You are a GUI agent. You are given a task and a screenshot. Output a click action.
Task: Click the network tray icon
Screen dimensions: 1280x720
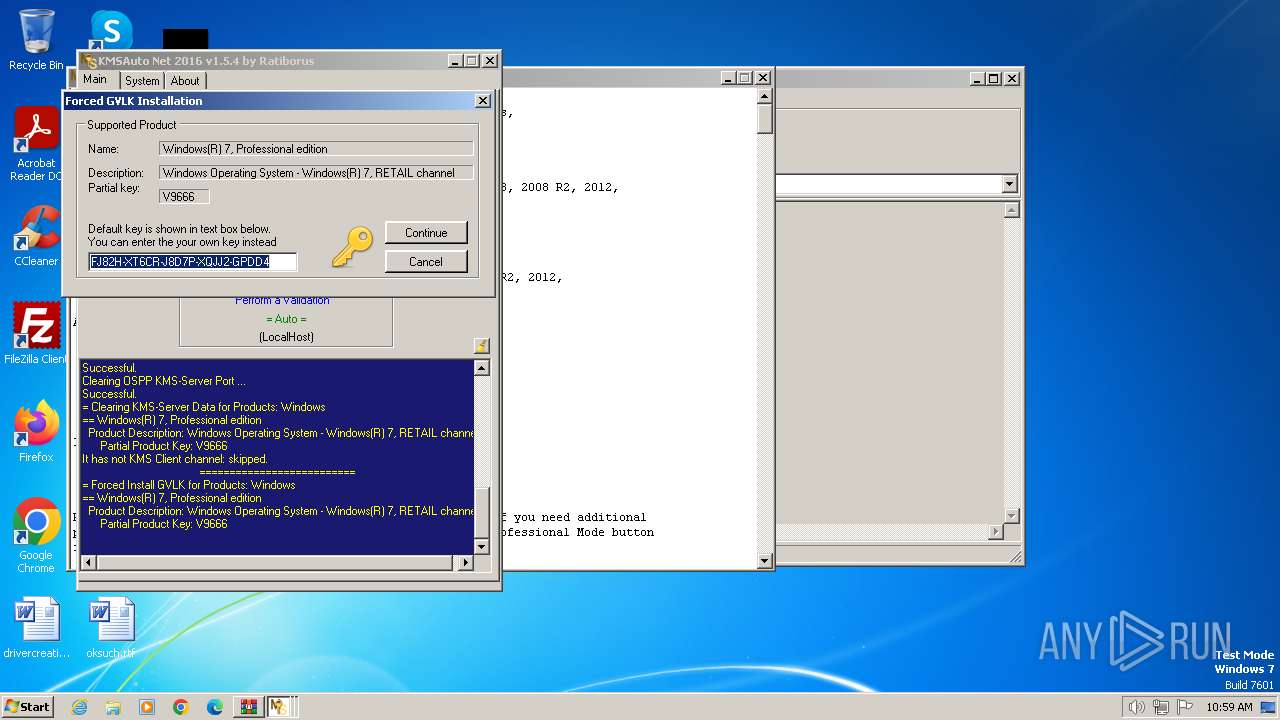point(1161,707)
